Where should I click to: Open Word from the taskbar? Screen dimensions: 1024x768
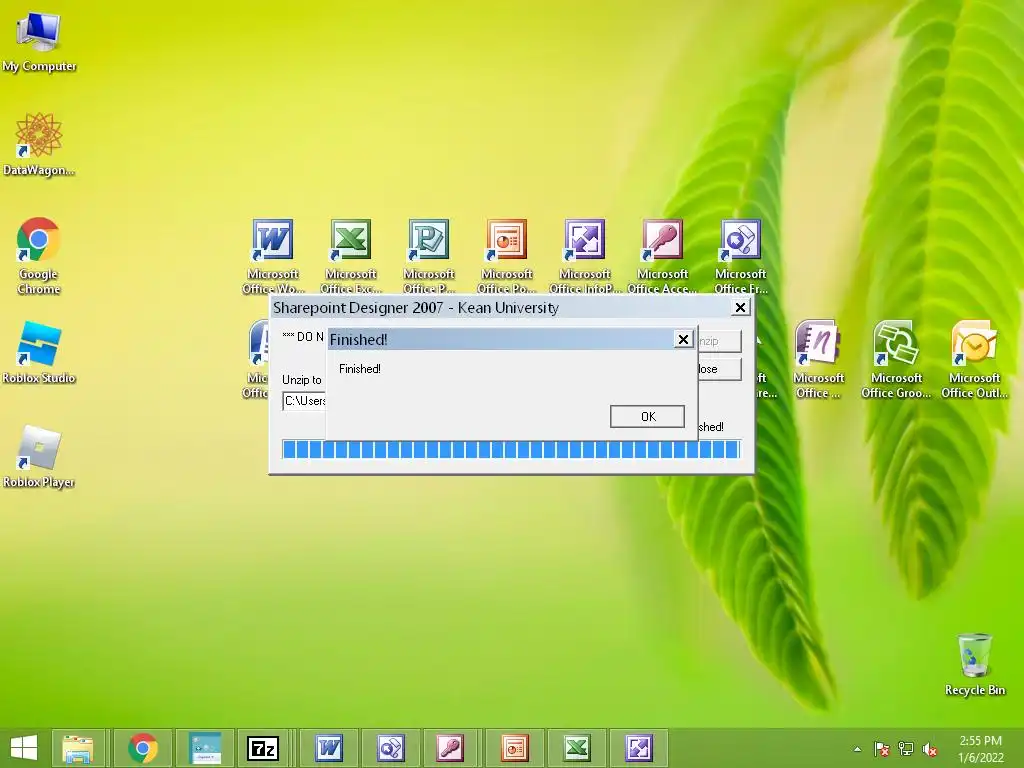tap(329, 748)
